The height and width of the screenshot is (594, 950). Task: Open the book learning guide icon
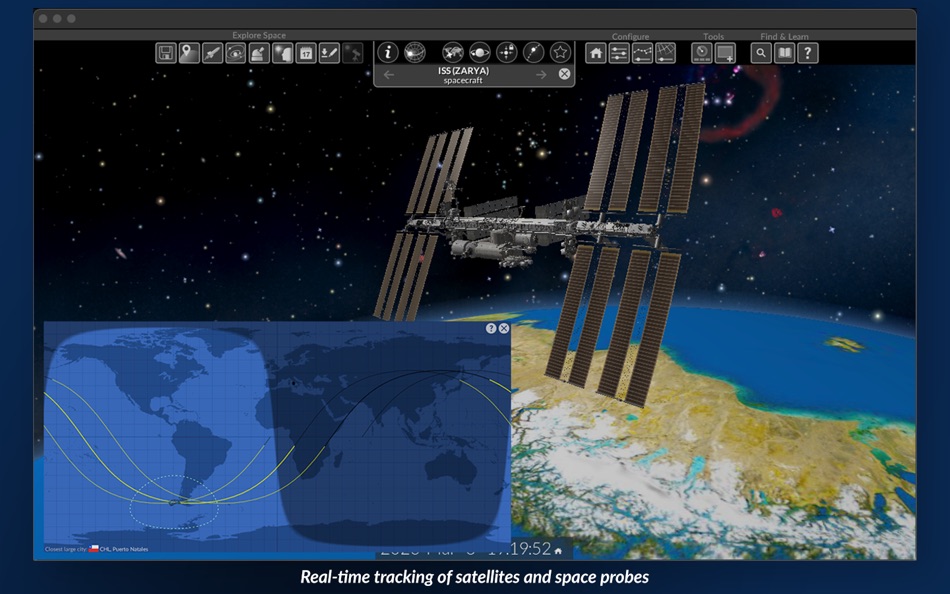[x=785, y=53]
